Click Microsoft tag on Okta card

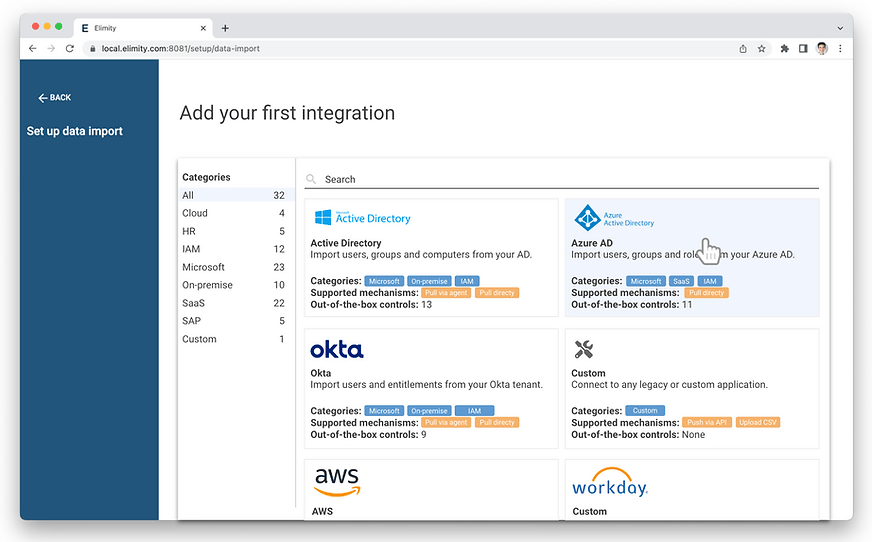pyautogui.click(x=384, y=411)
